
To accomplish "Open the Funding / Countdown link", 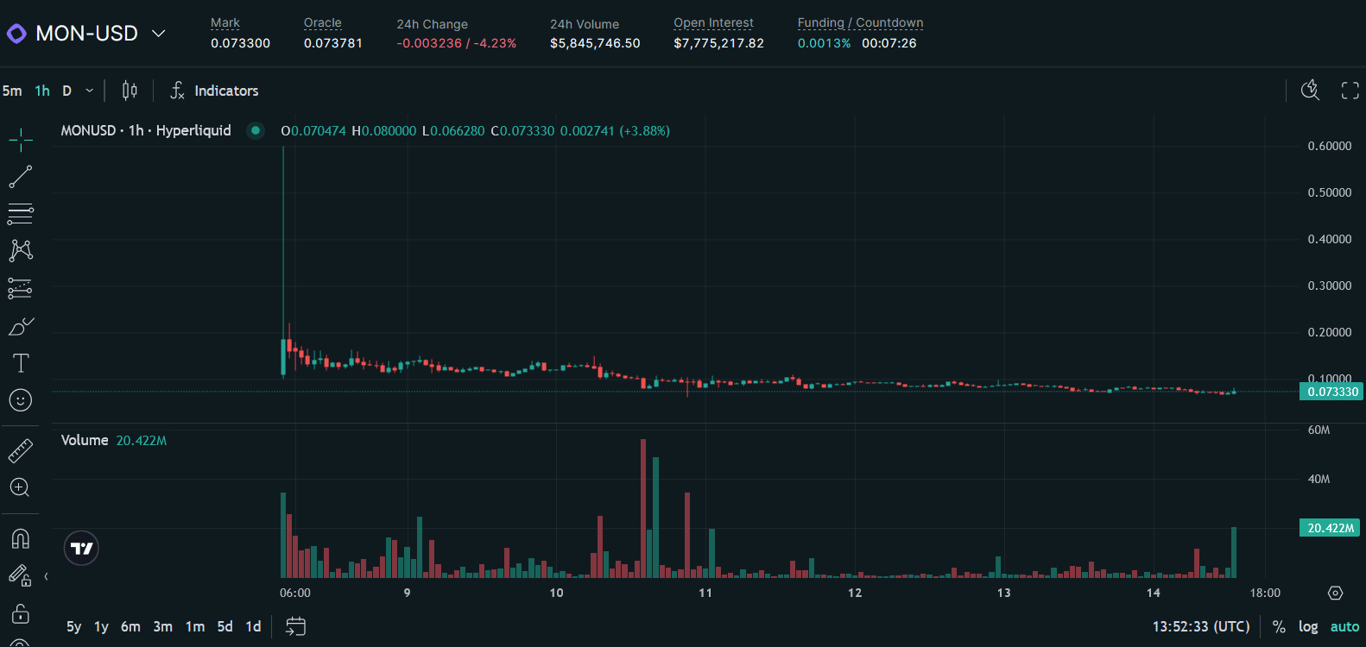I will [x=860, y=22].
